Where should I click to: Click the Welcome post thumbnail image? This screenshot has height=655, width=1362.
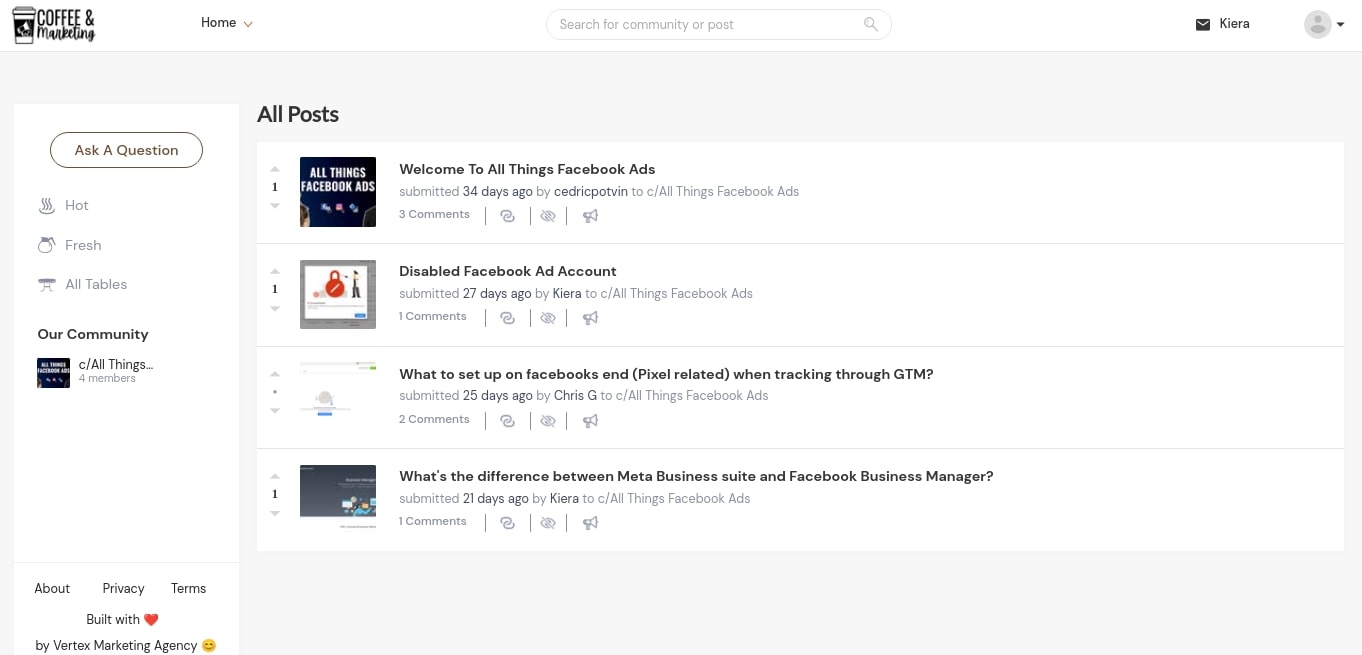point(338,192)
